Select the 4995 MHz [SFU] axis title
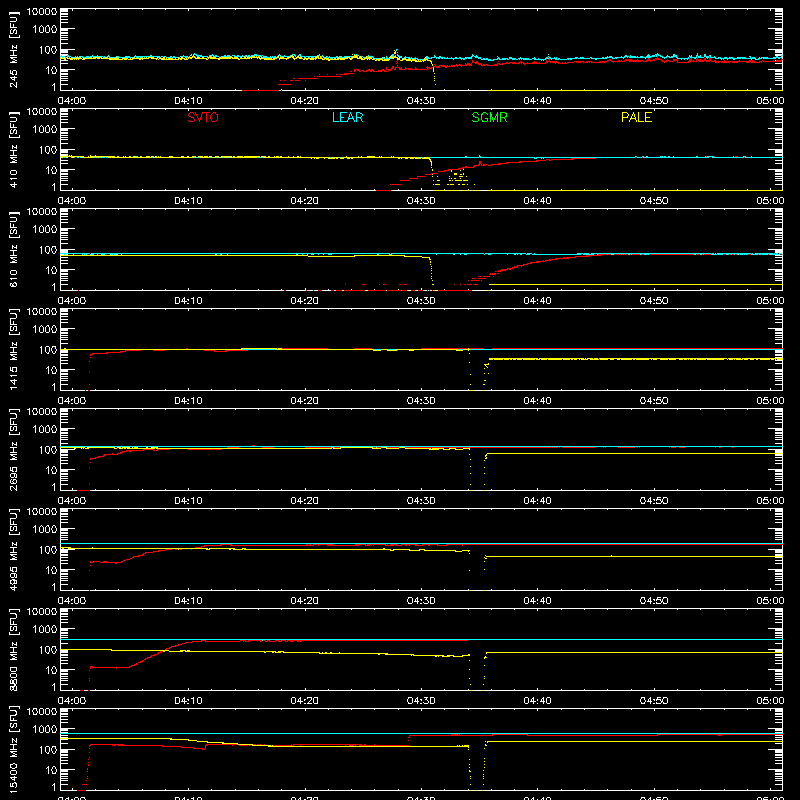Viewport: 800px width, 800px height. (x=13, y=549)
